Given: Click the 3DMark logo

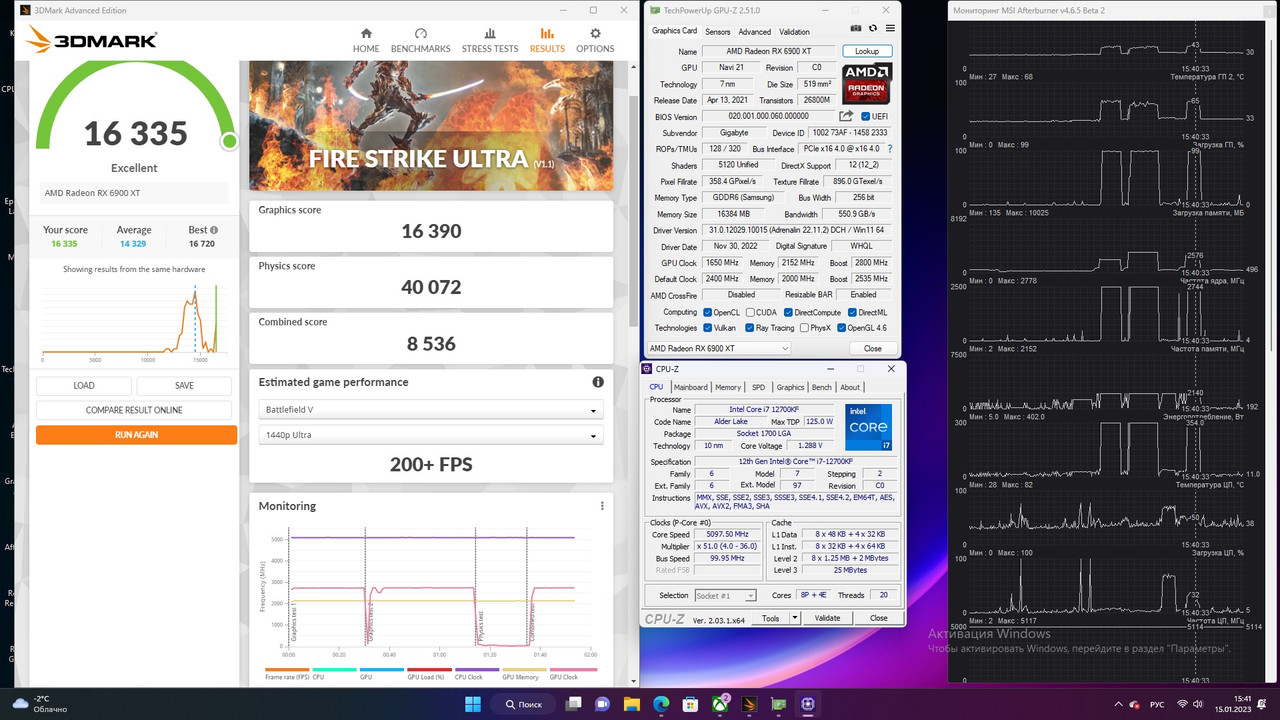Looking at the screenshot, I should 91,40.
